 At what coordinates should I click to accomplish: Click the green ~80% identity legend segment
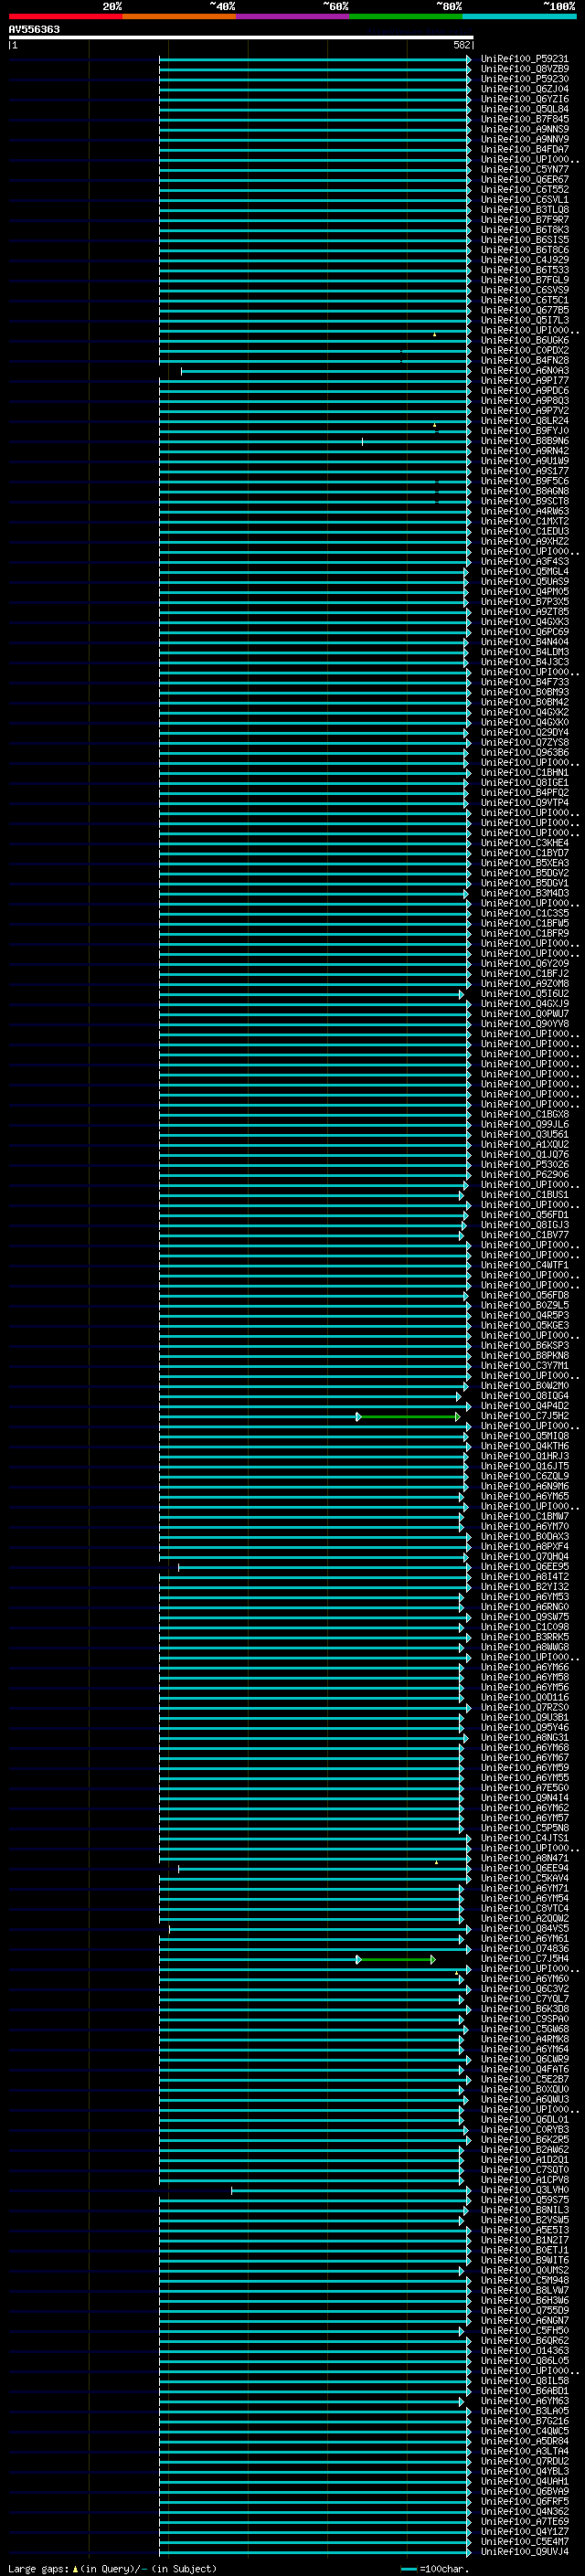406,16
